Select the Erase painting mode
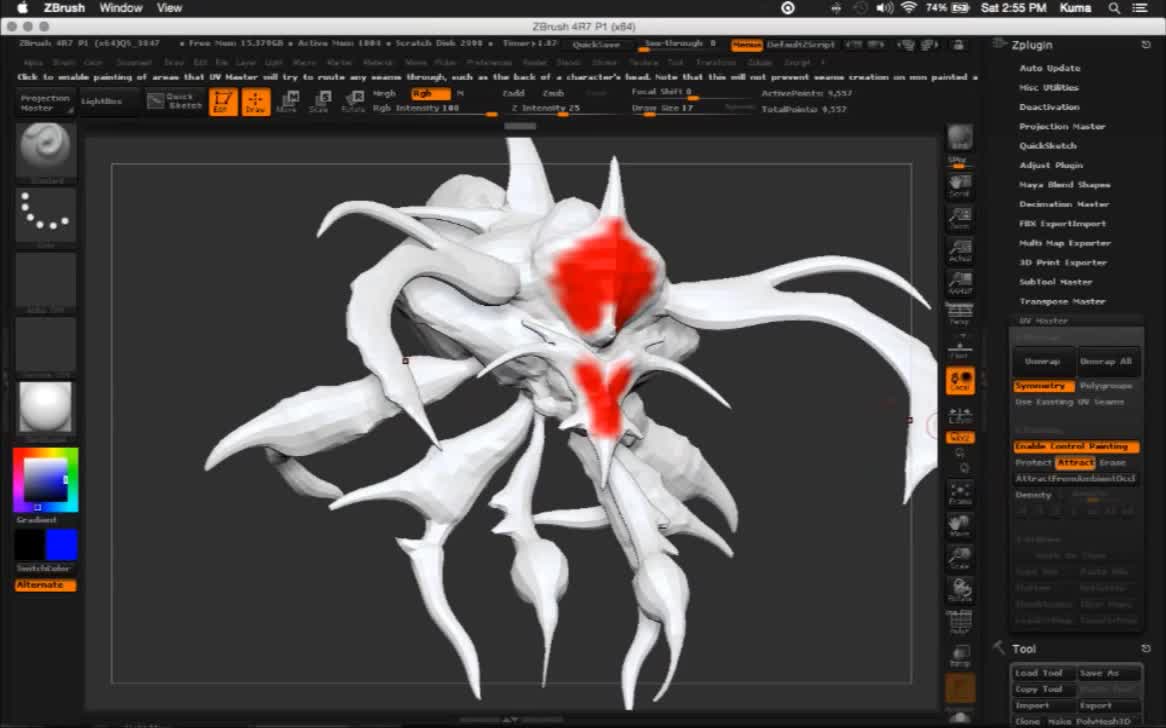 pyautogui.click(x=1112, y=463)
